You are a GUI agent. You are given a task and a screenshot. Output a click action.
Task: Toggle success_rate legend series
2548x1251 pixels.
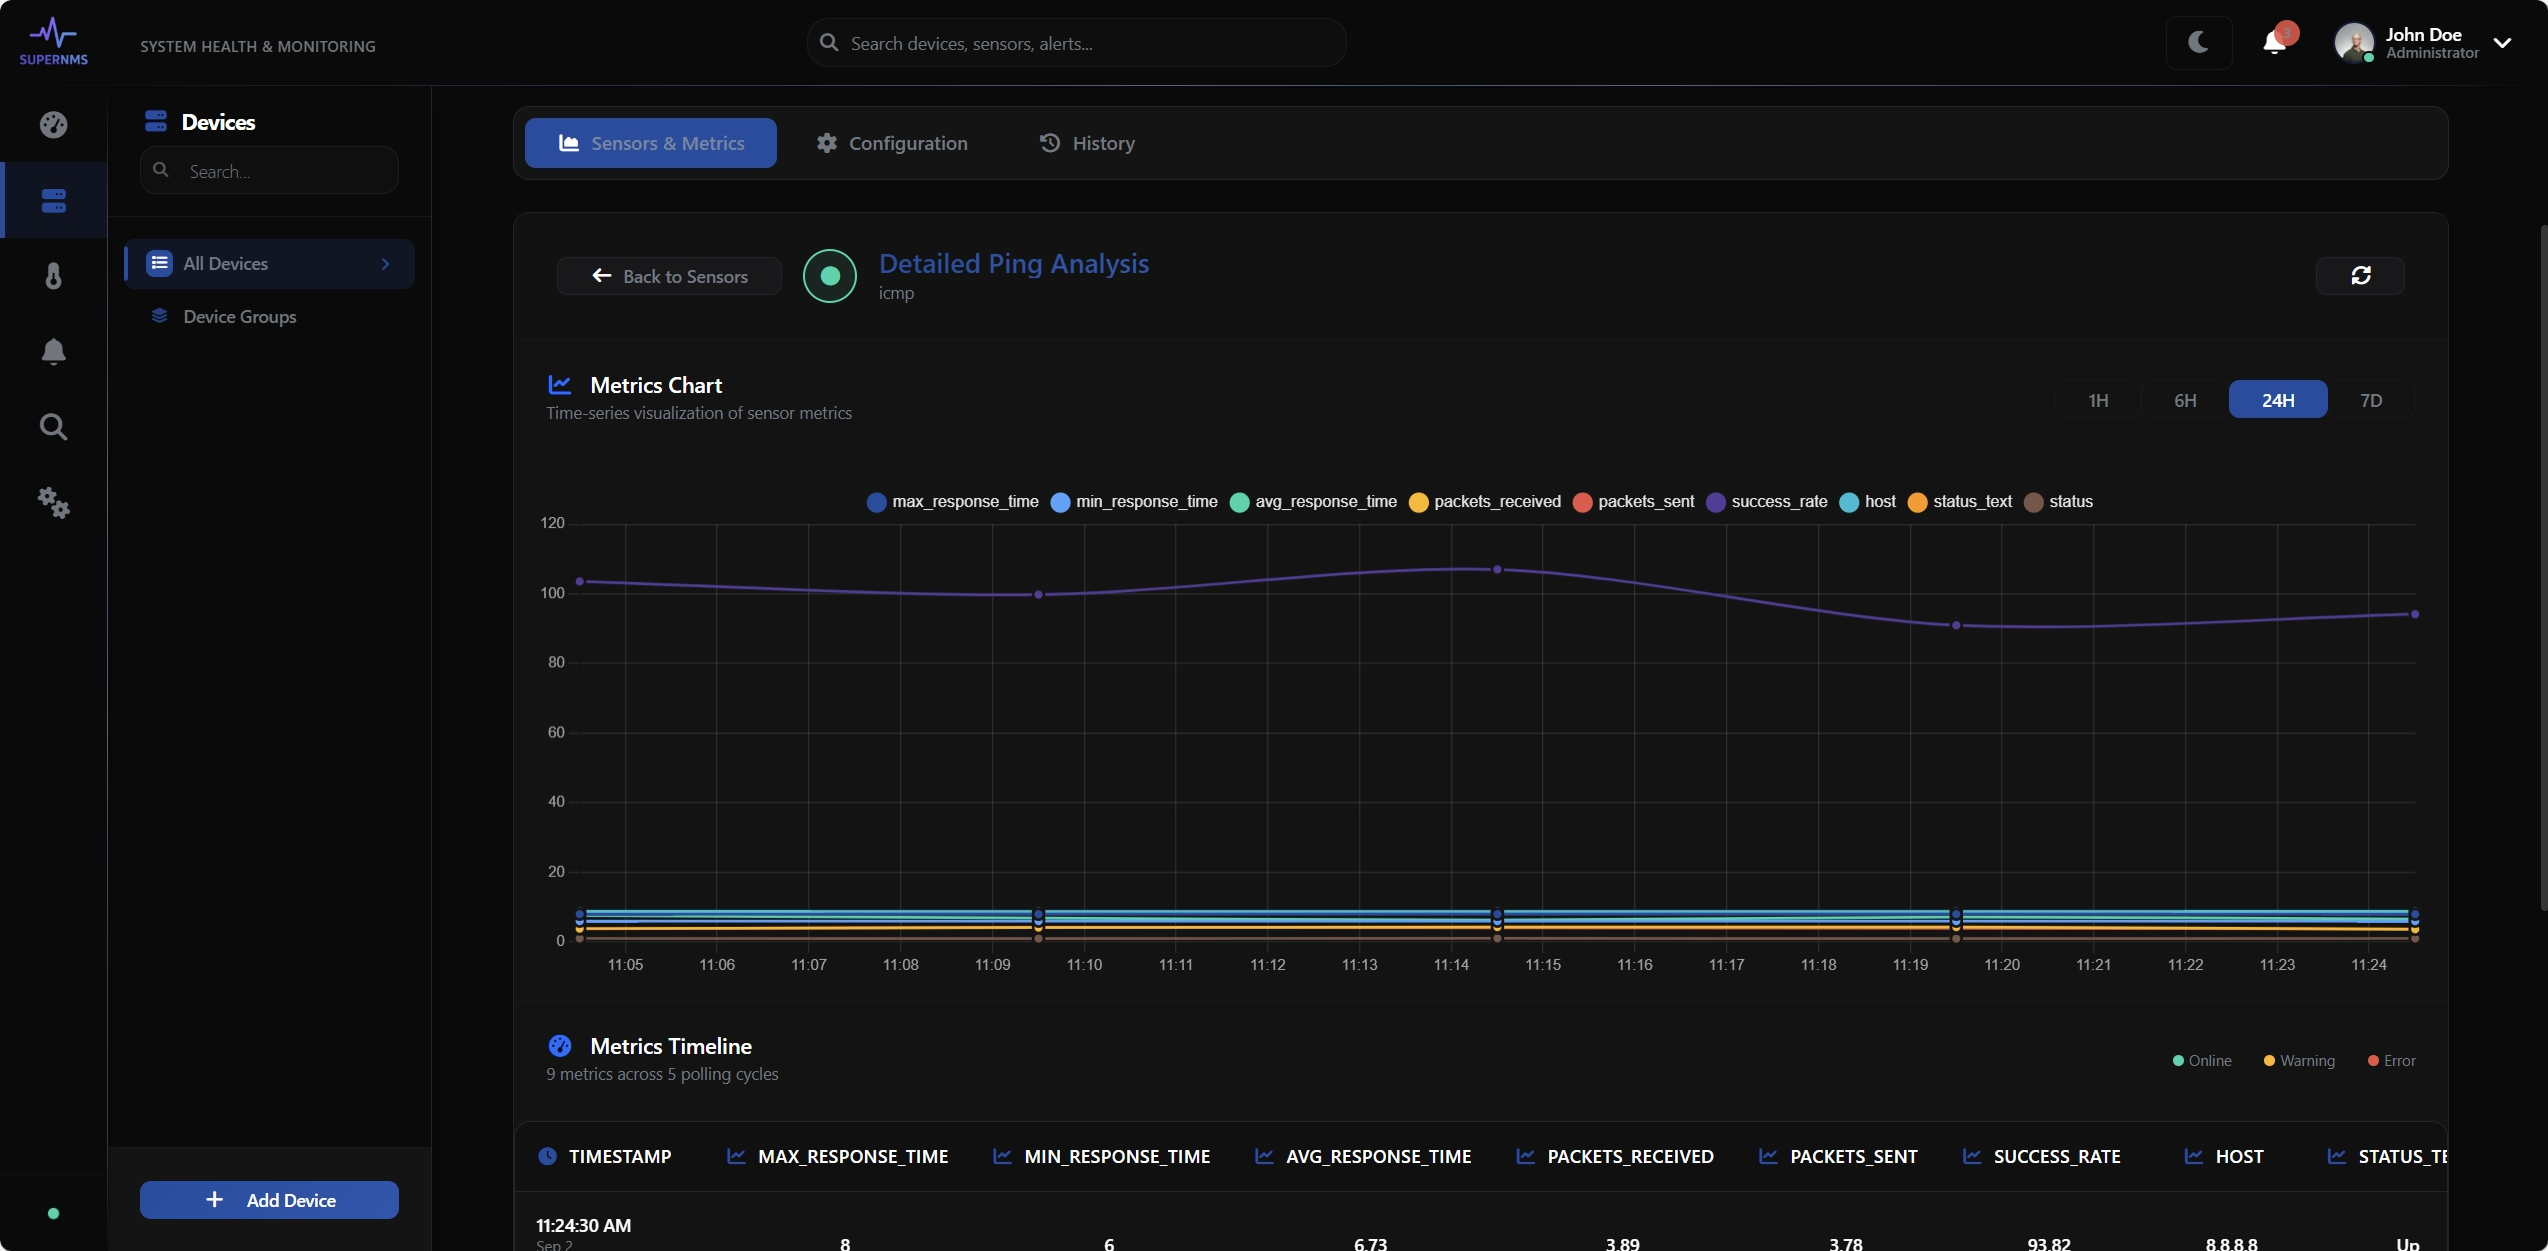coord(1767,502)
